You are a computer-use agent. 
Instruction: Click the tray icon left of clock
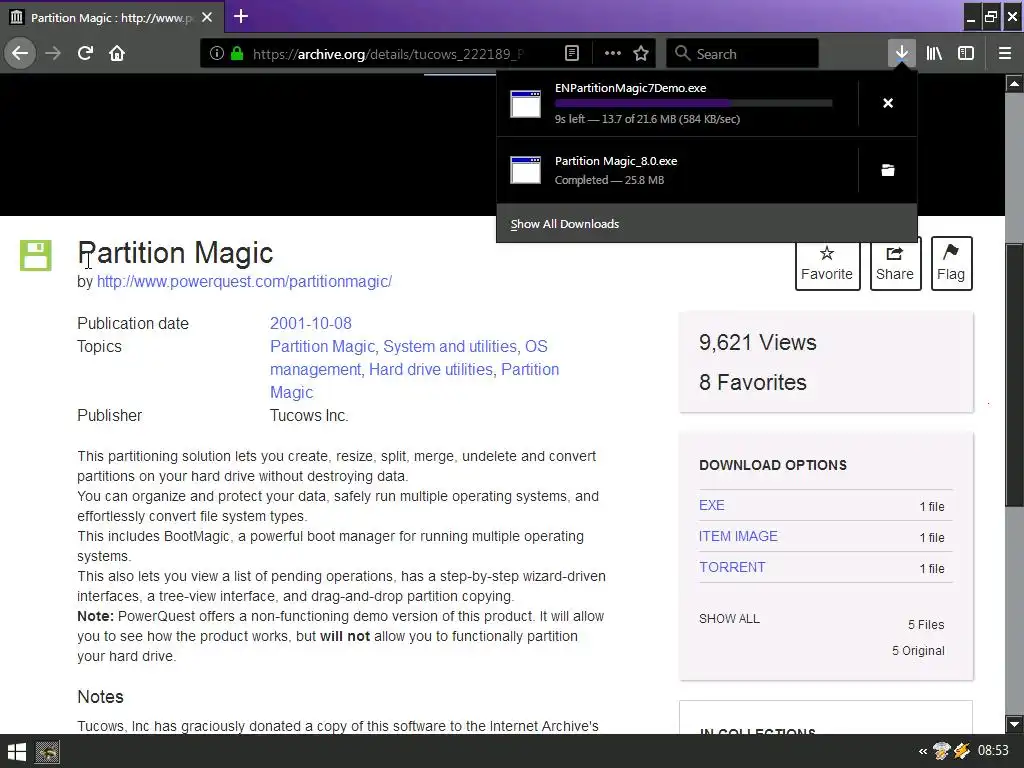[x=962, y=752]
